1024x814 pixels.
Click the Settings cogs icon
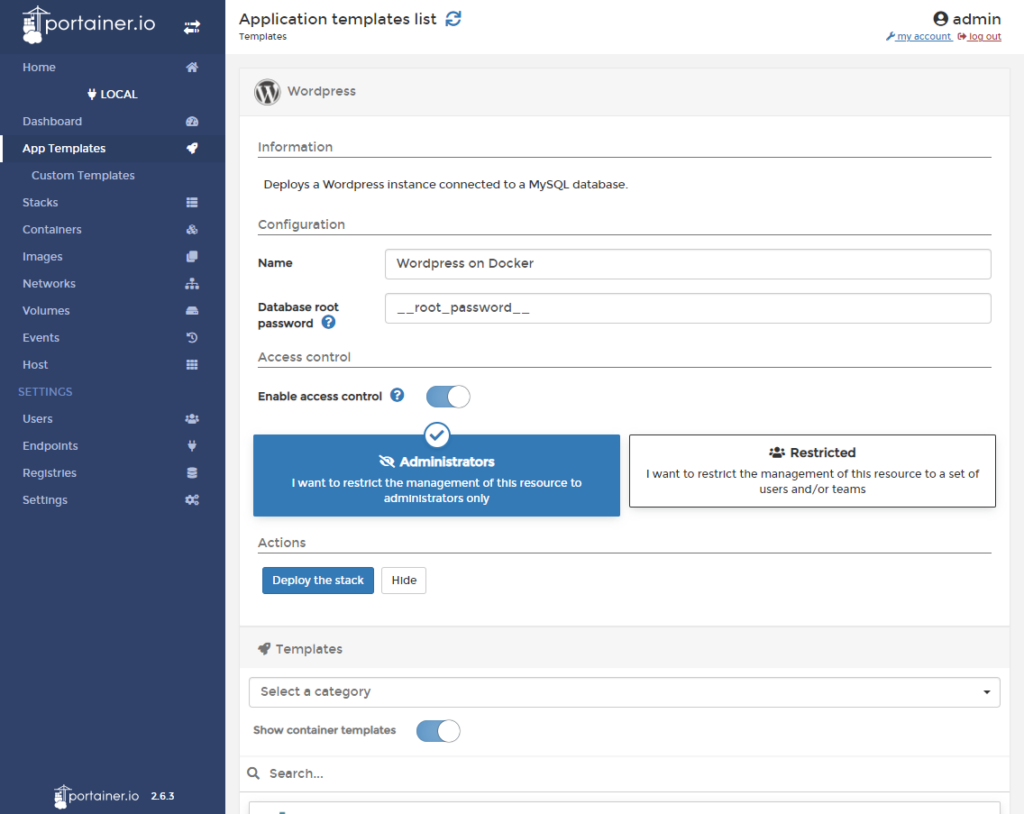click(x=192, y=500)
